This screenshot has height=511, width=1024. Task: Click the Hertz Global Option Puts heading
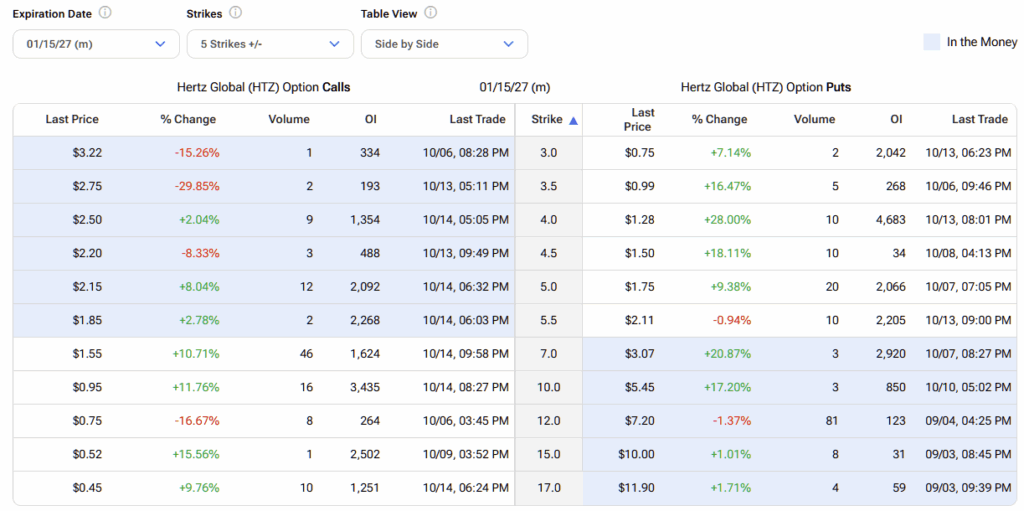765,87
